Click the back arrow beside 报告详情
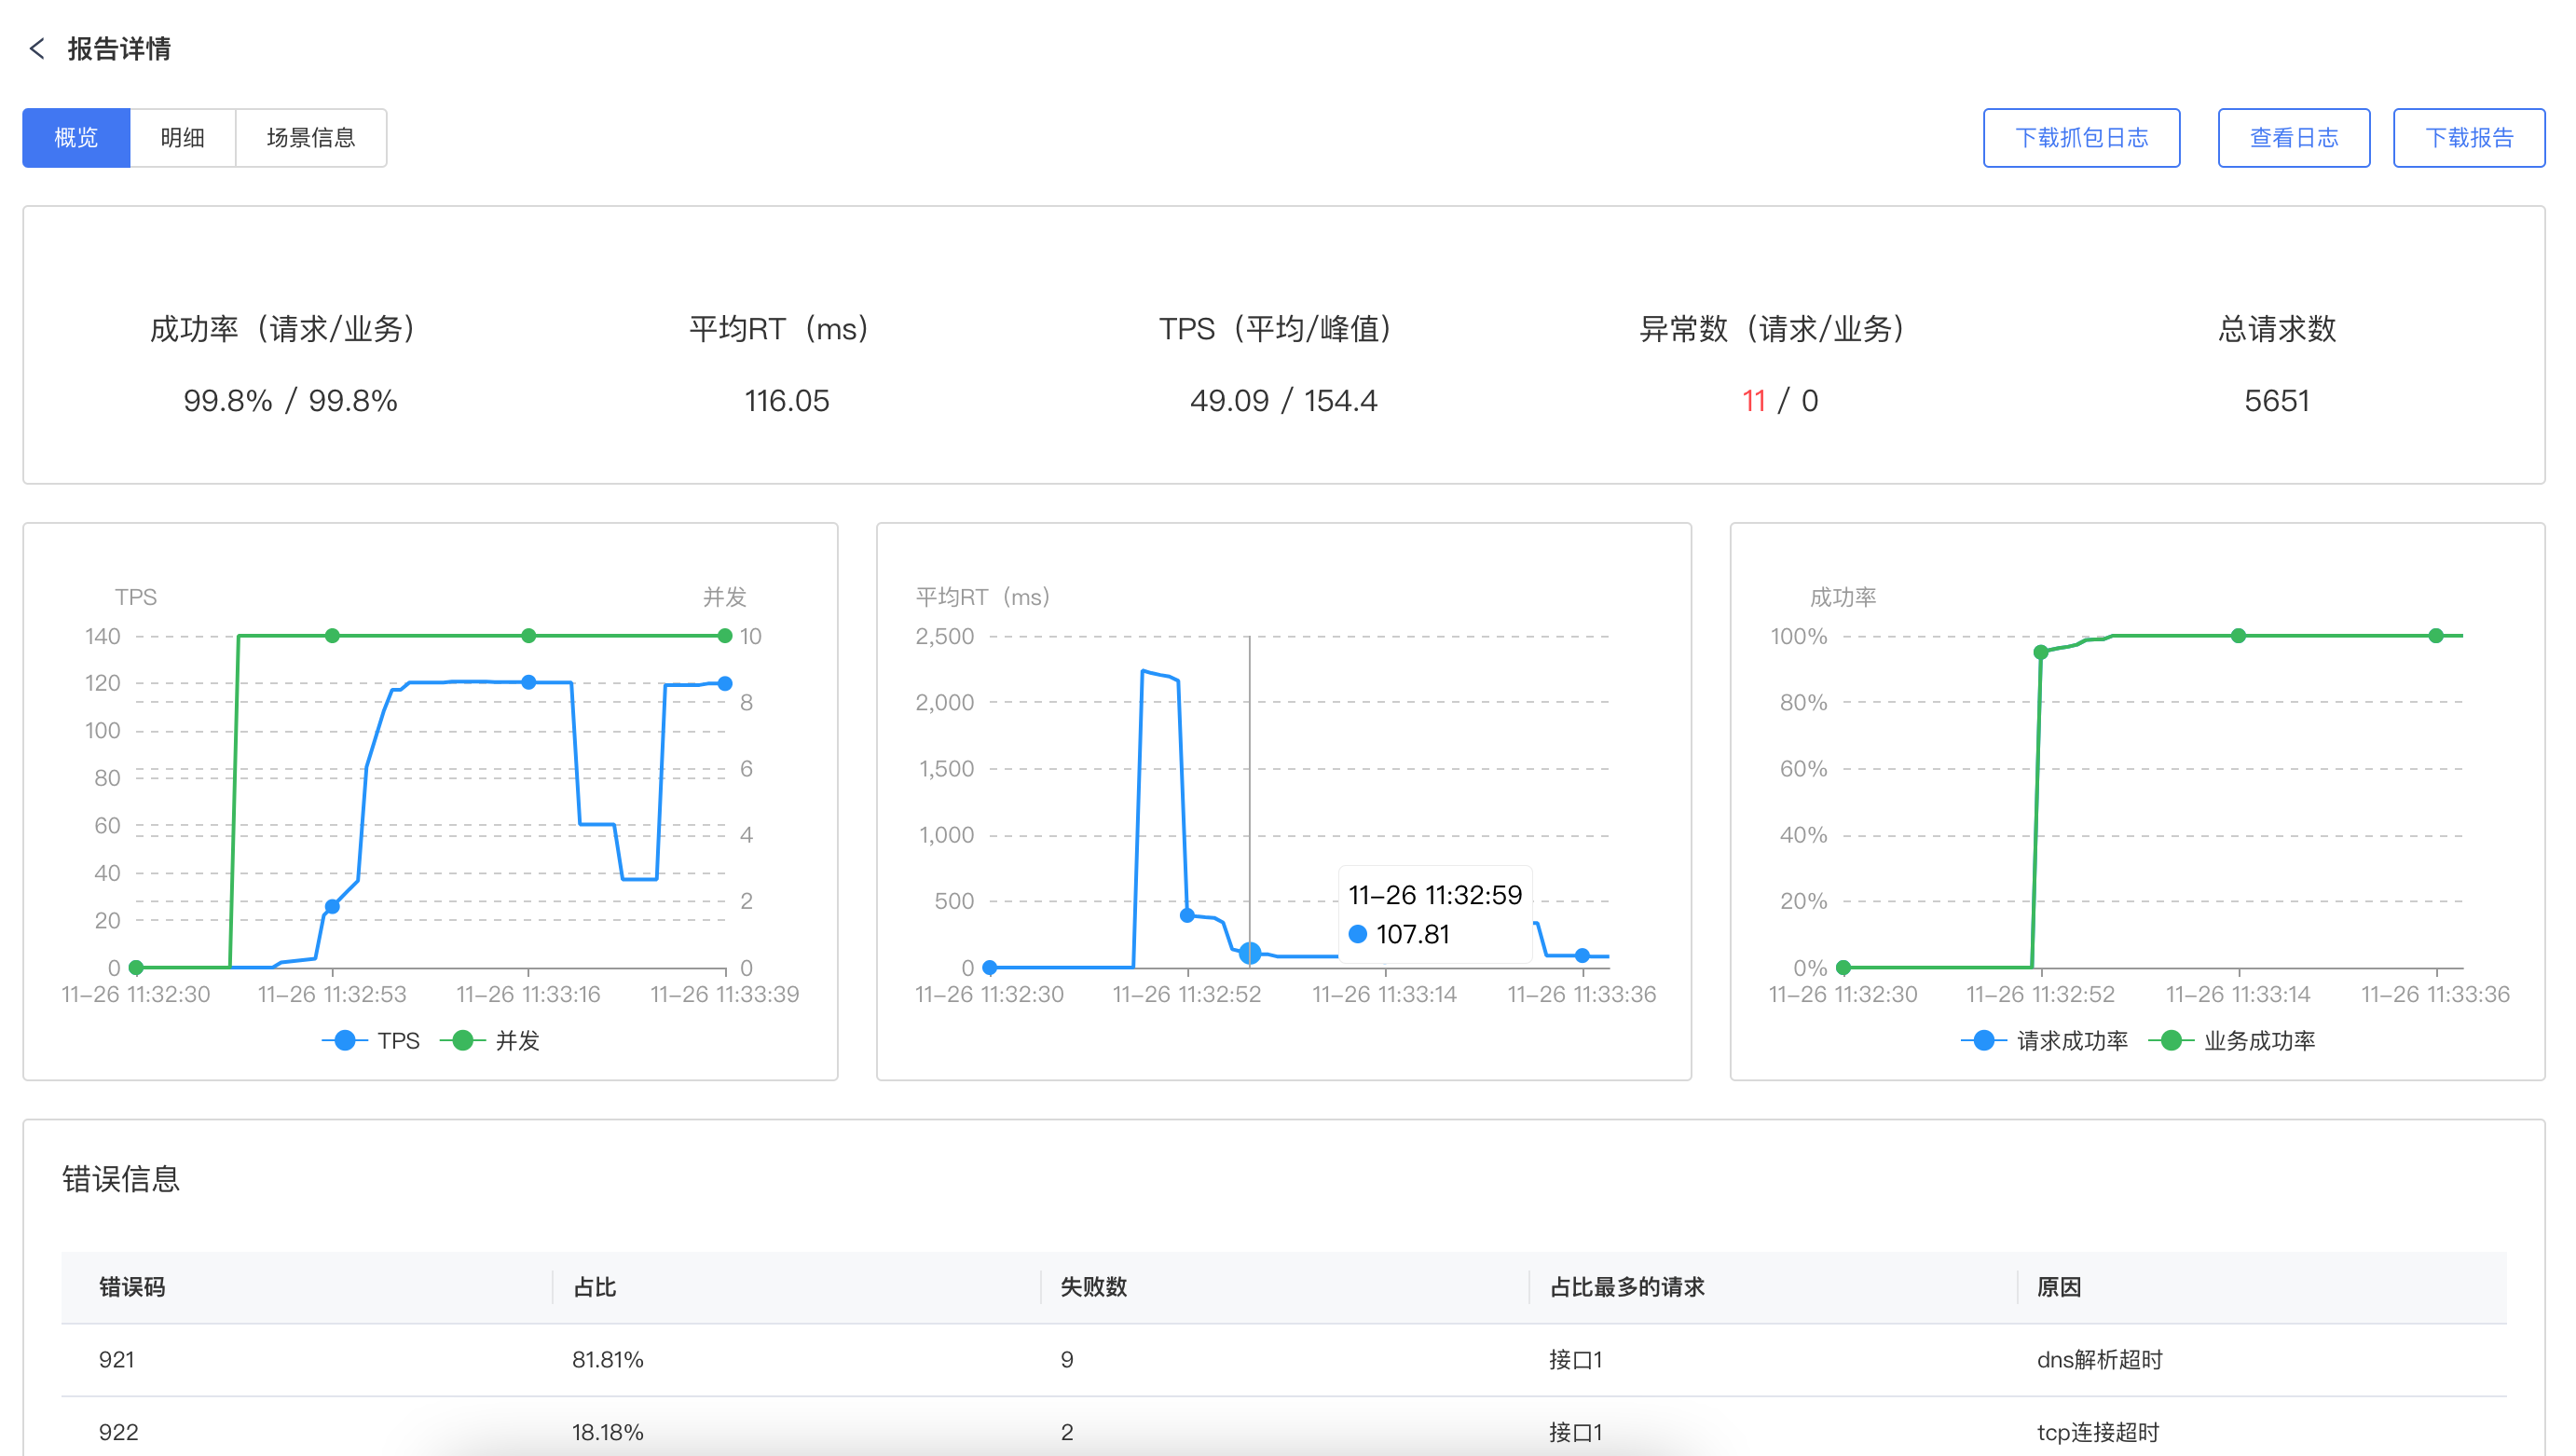The image size is (2576, 1456). pos(37,48)
